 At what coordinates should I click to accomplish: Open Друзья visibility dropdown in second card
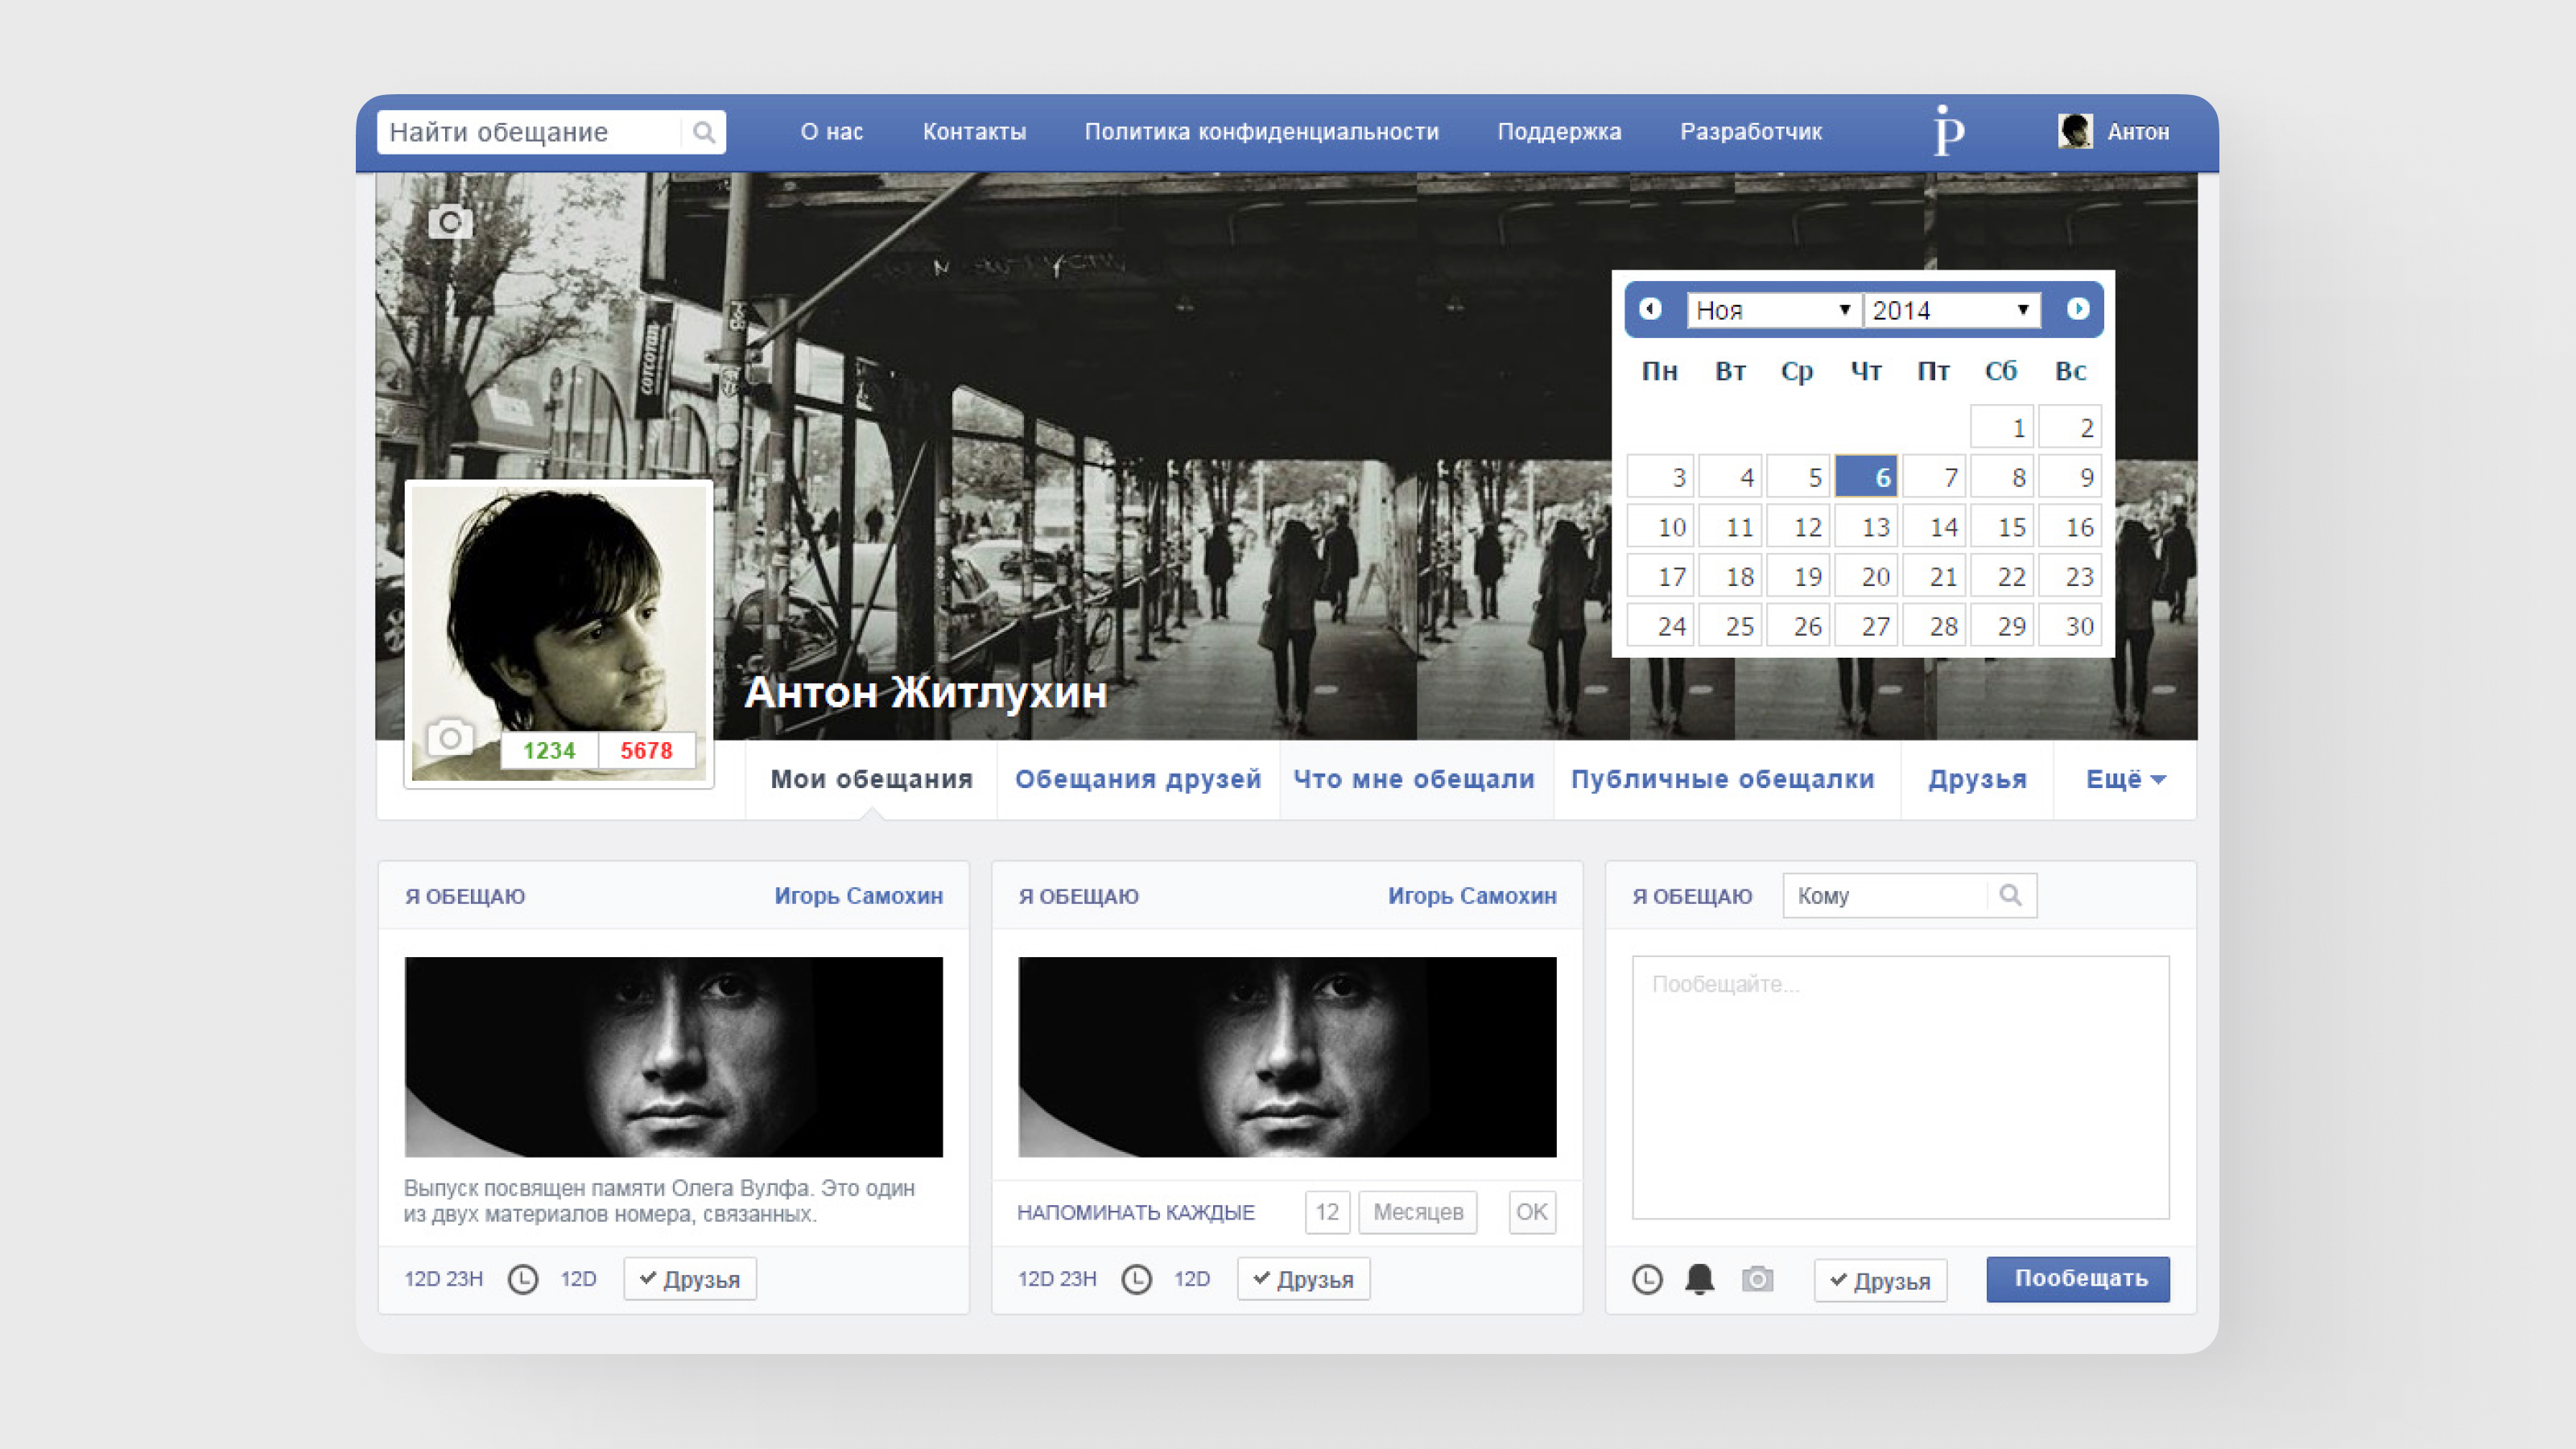click(1303, 1279)
